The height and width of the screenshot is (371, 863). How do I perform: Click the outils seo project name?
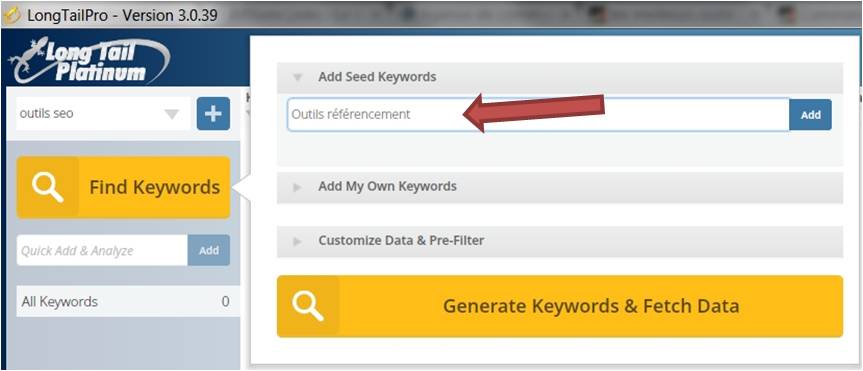coord(46,114)
